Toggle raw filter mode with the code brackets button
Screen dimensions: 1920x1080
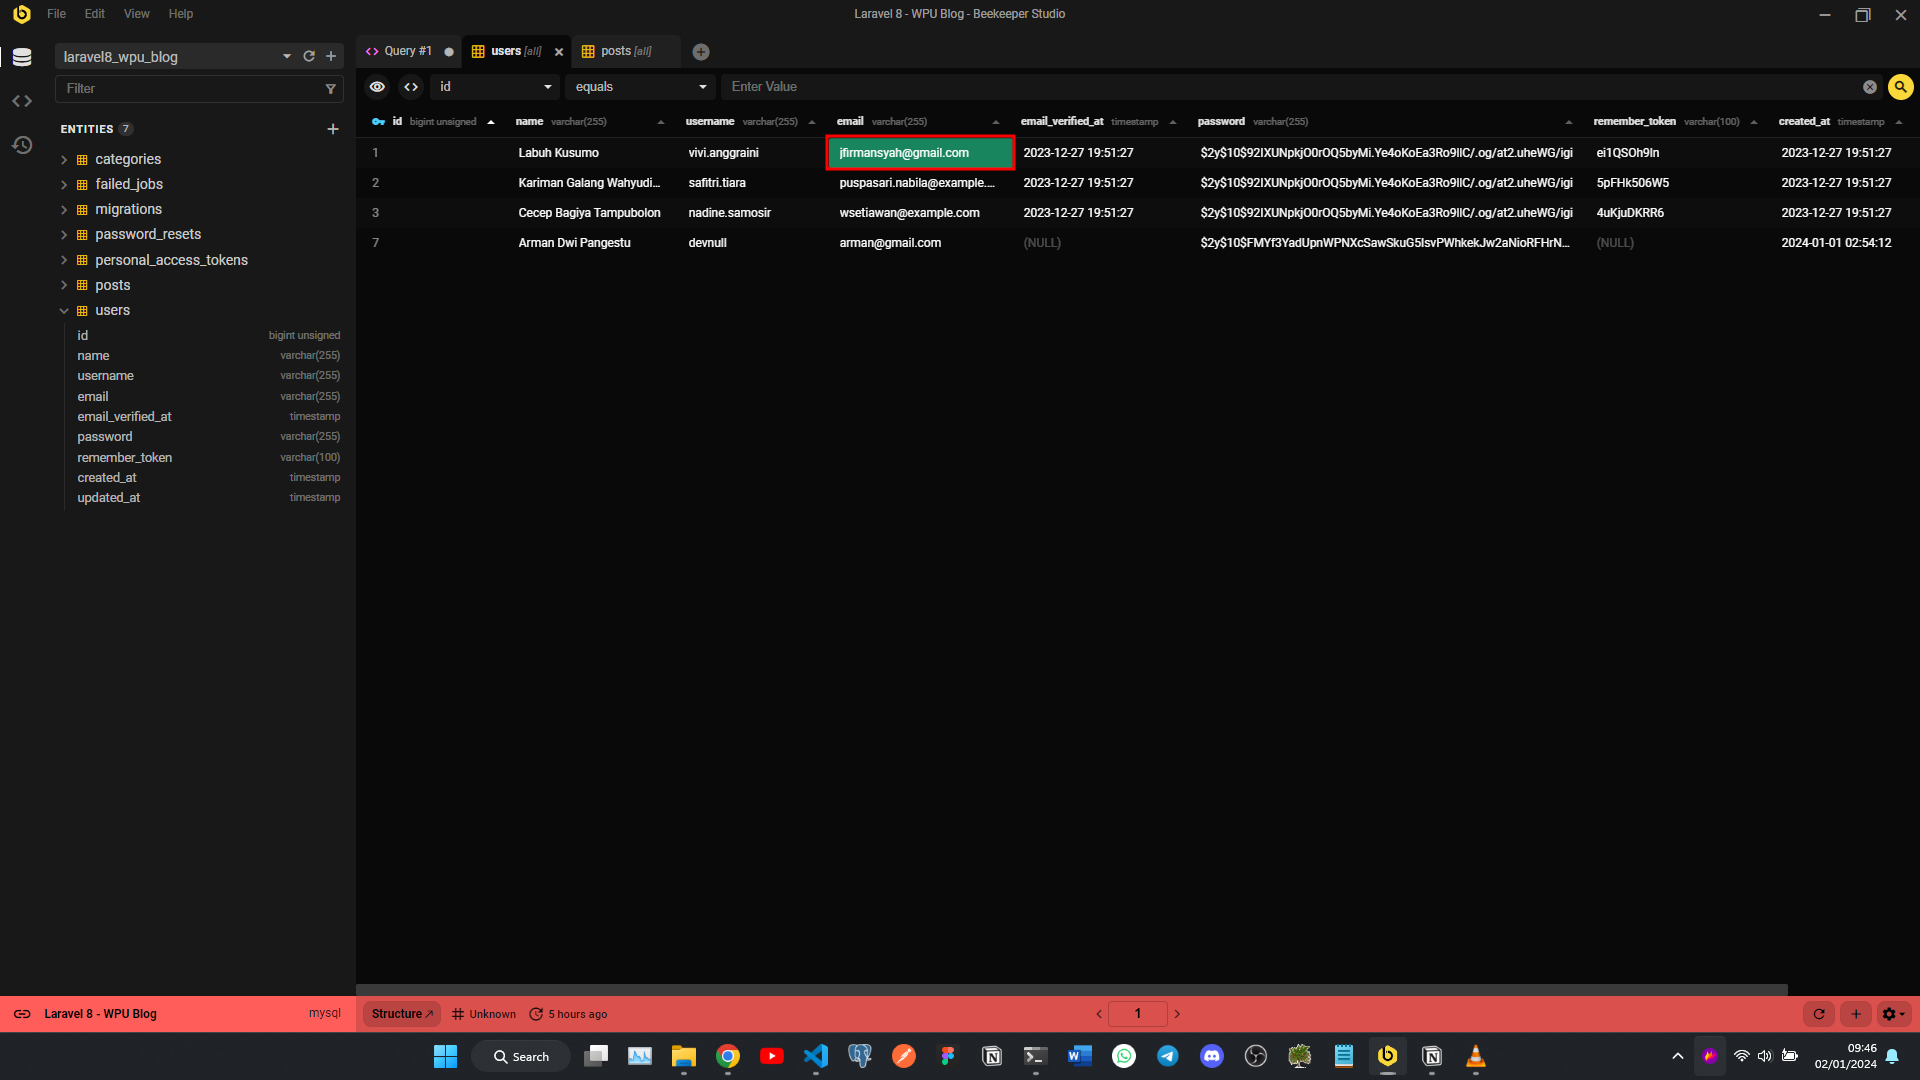point(411,87)
